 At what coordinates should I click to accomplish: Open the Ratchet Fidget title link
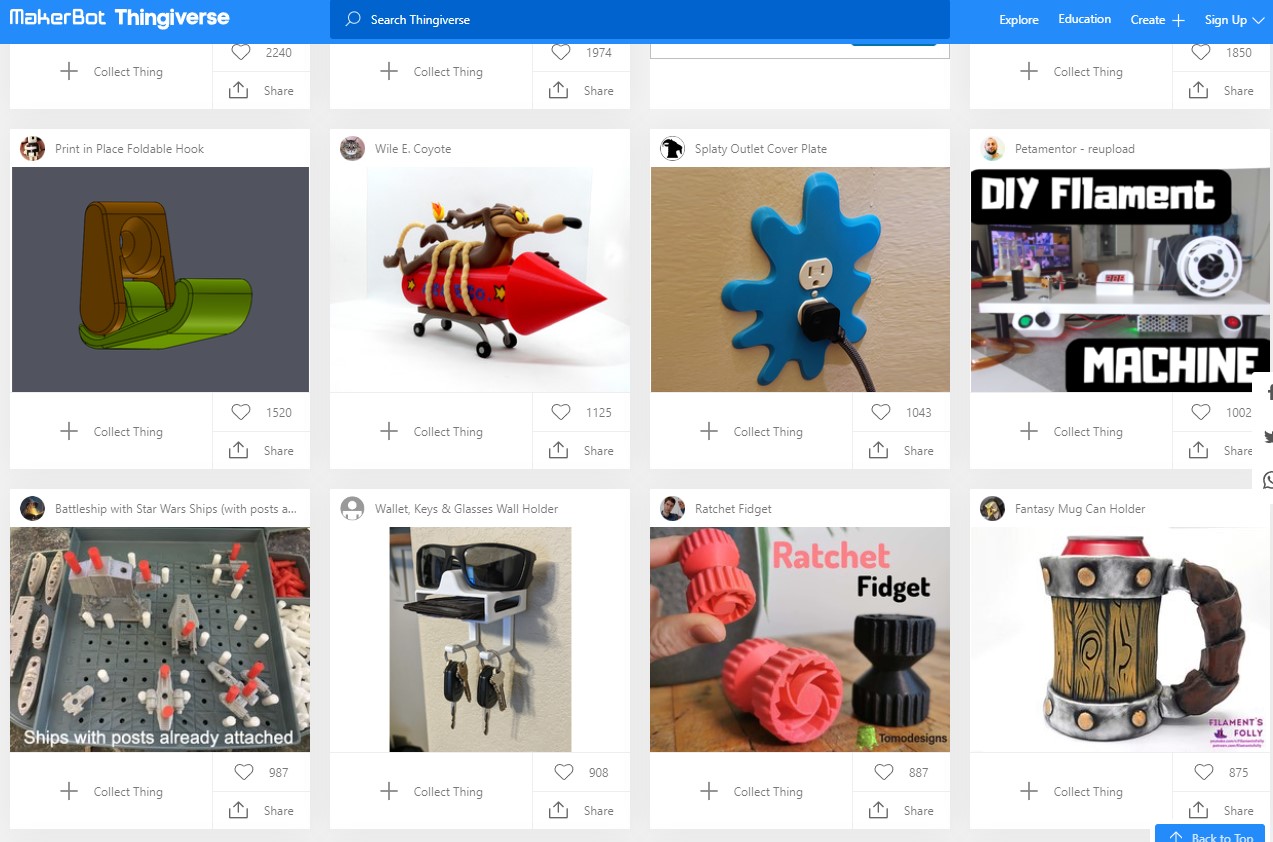[733, 509]
